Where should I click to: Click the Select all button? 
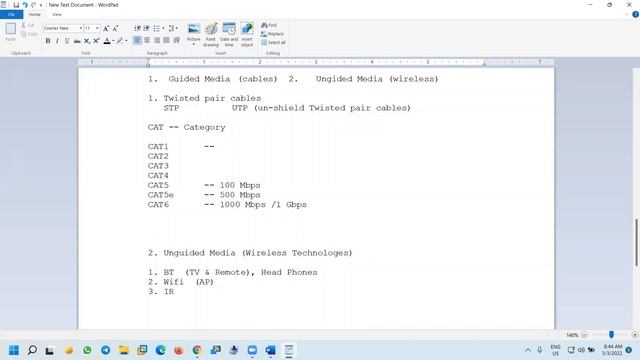tap(273, 42)
